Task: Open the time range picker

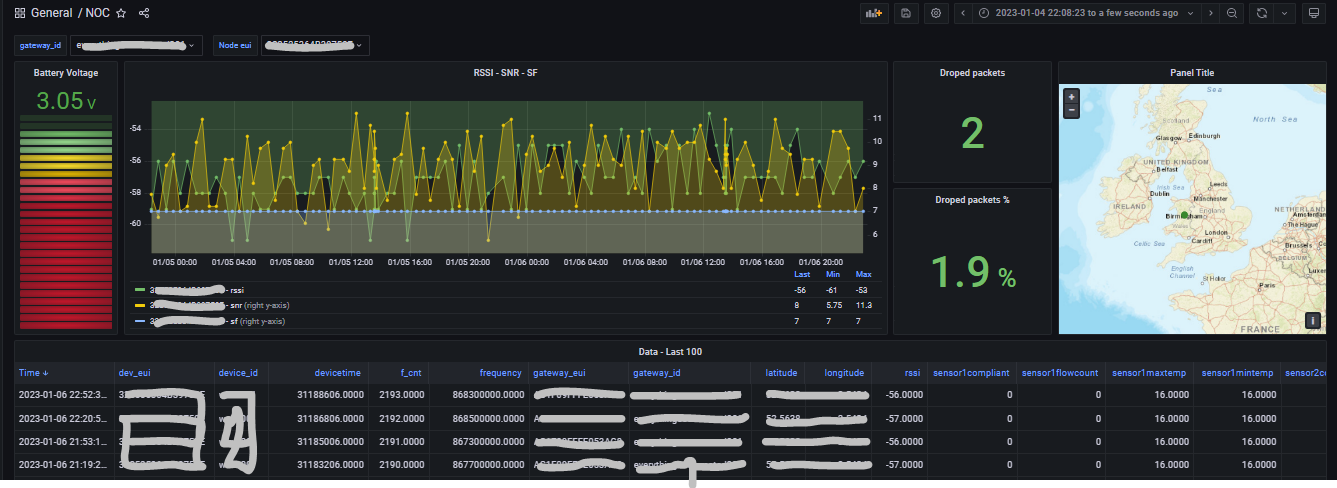Action: point(1086,13)
